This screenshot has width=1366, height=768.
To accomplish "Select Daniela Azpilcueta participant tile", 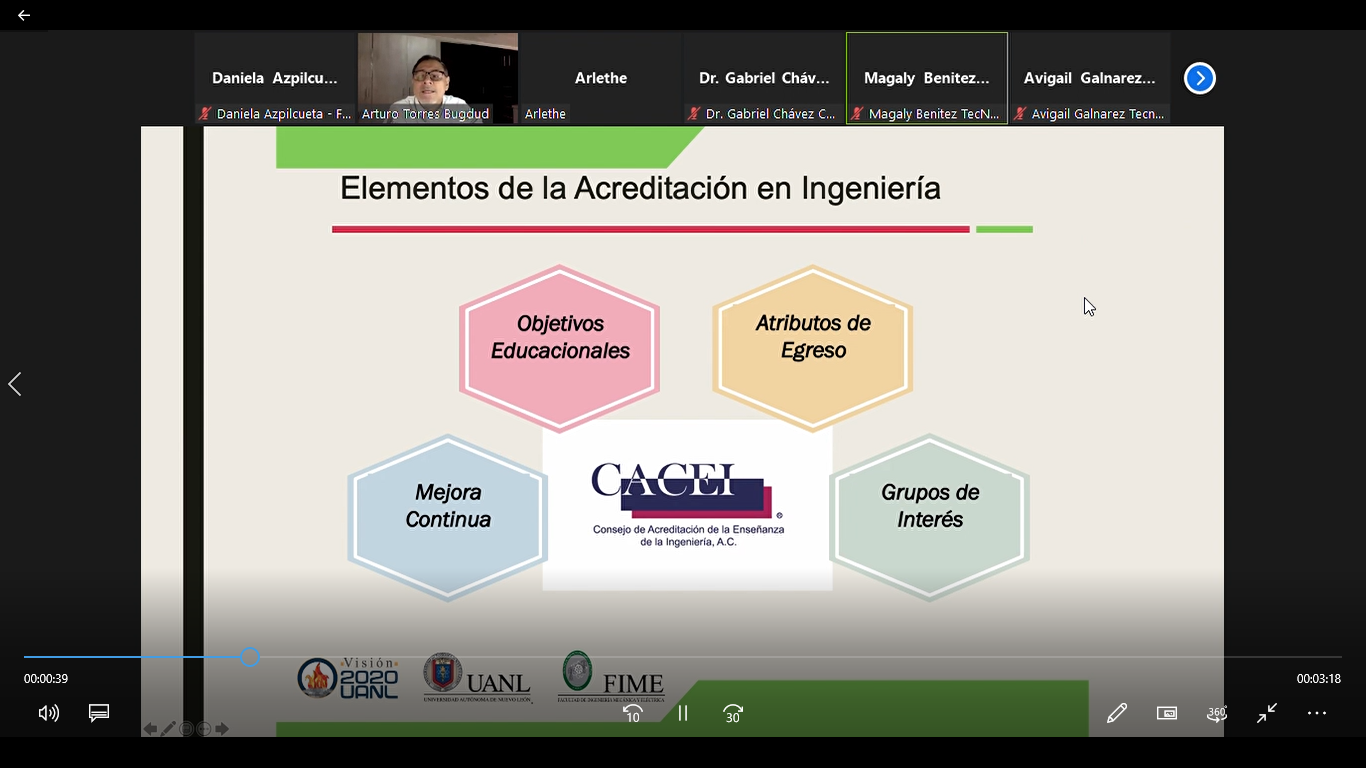I will point(275,78).
